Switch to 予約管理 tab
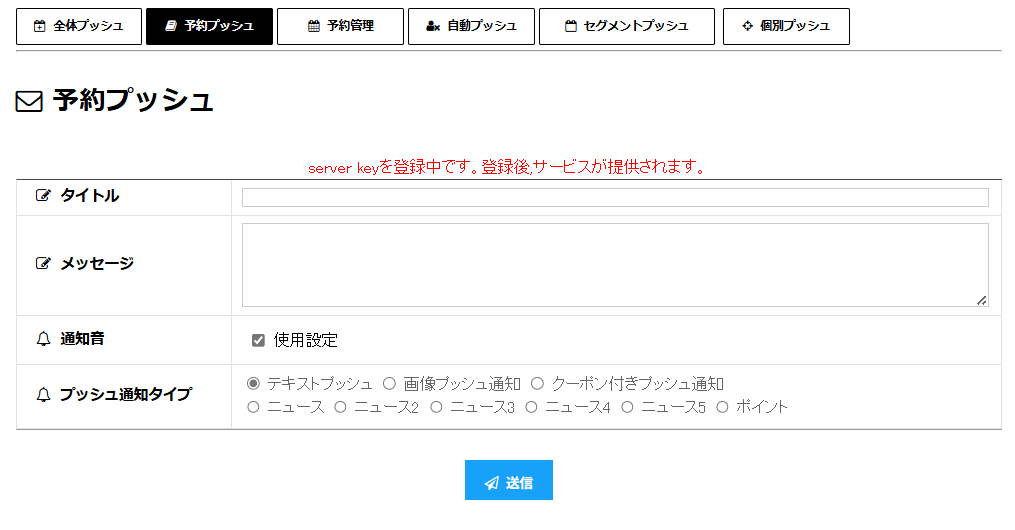Image resolution: width=1015 pixels, height=530 pixels. 340,26
